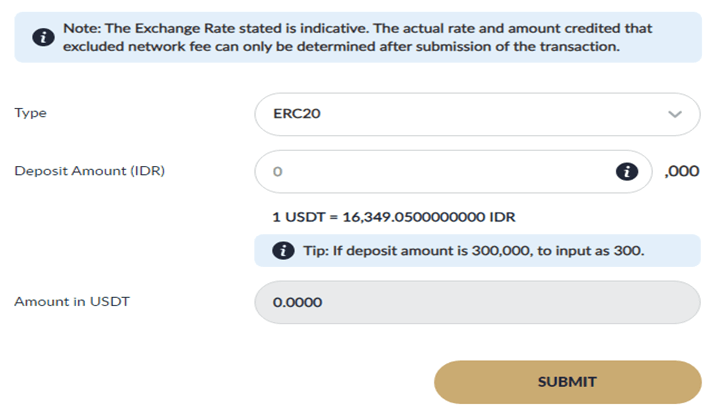
Task: Click the "Deposit Amount (IDR)" label
Action: (89, 171)
